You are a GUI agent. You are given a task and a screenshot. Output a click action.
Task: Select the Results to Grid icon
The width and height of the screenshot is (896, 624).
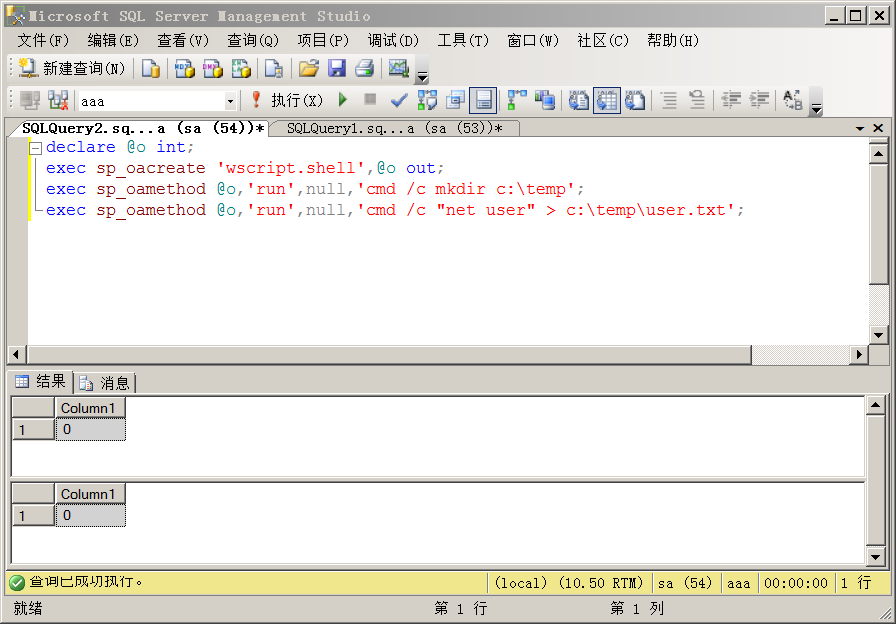[x=607, y=101]
